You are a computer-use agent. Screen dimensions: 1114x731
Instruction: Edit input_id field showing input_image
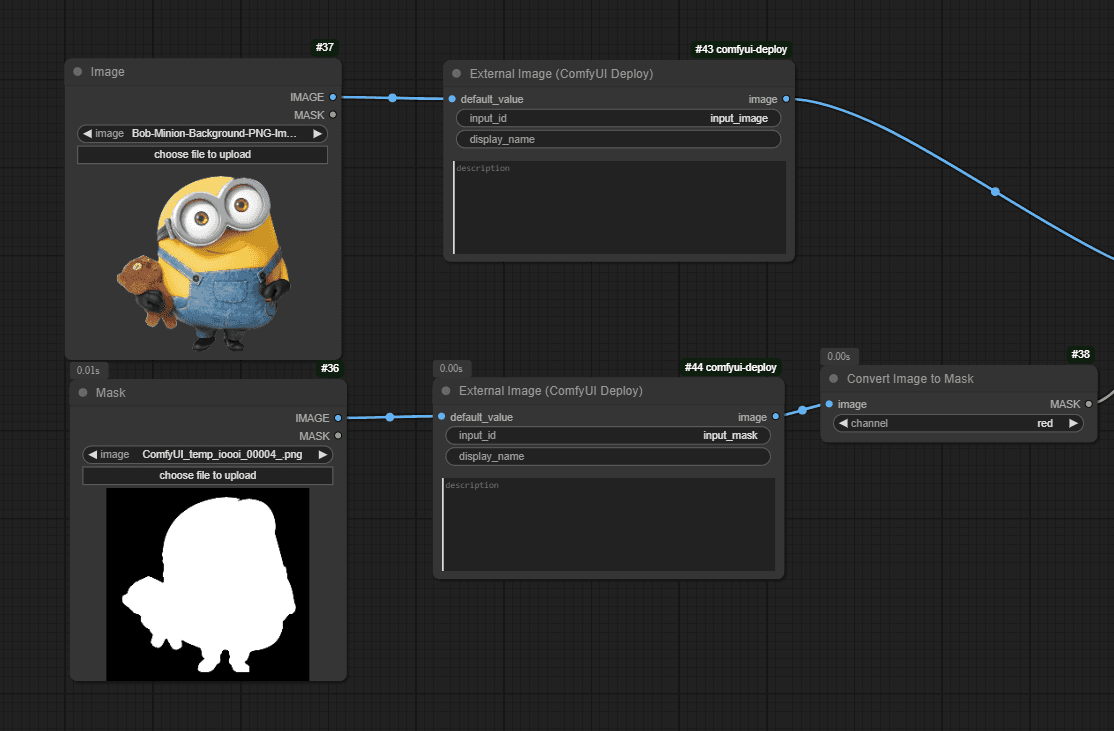tap(619, 119)
